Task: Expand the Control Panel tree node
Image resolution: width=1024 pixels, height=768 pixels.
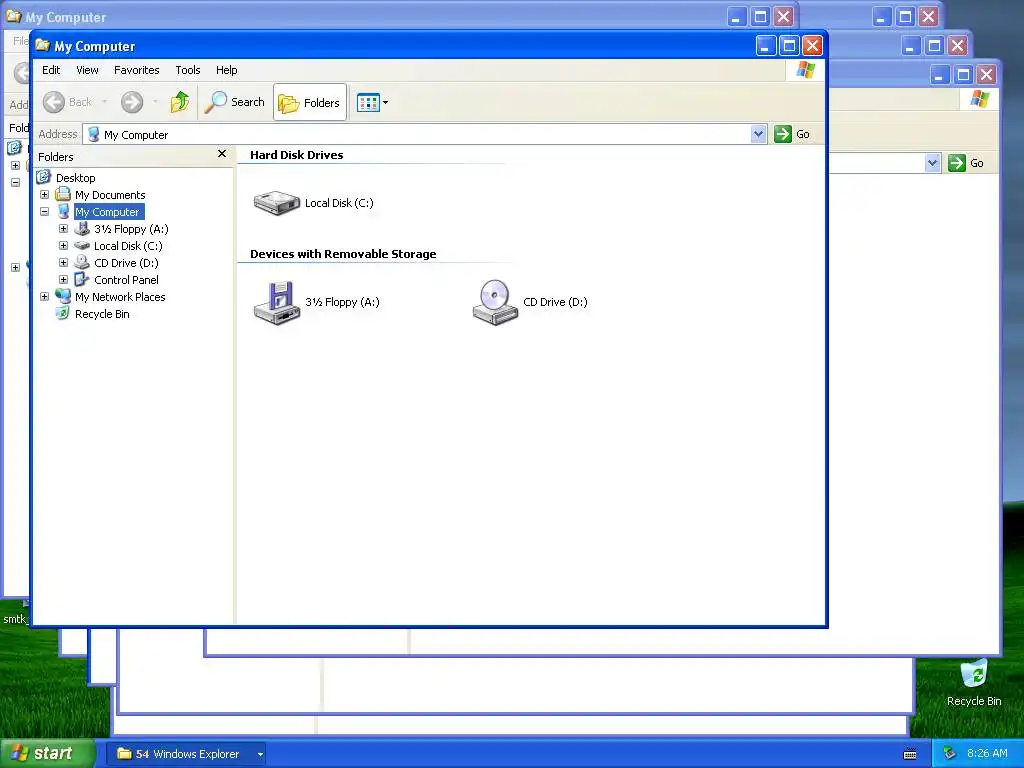Action: (63, 280)
